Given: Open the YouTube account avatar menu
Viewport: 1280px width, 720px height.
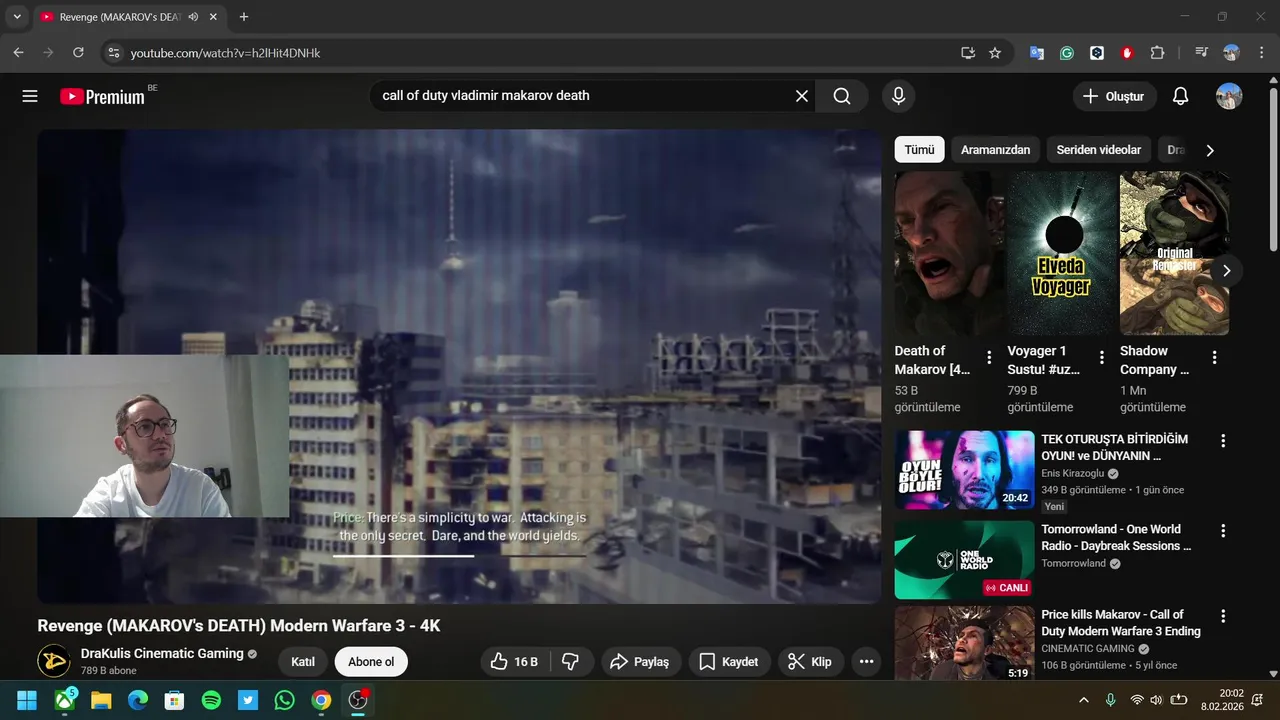Looking at the screenshot, I should [x=1229, y=96].
